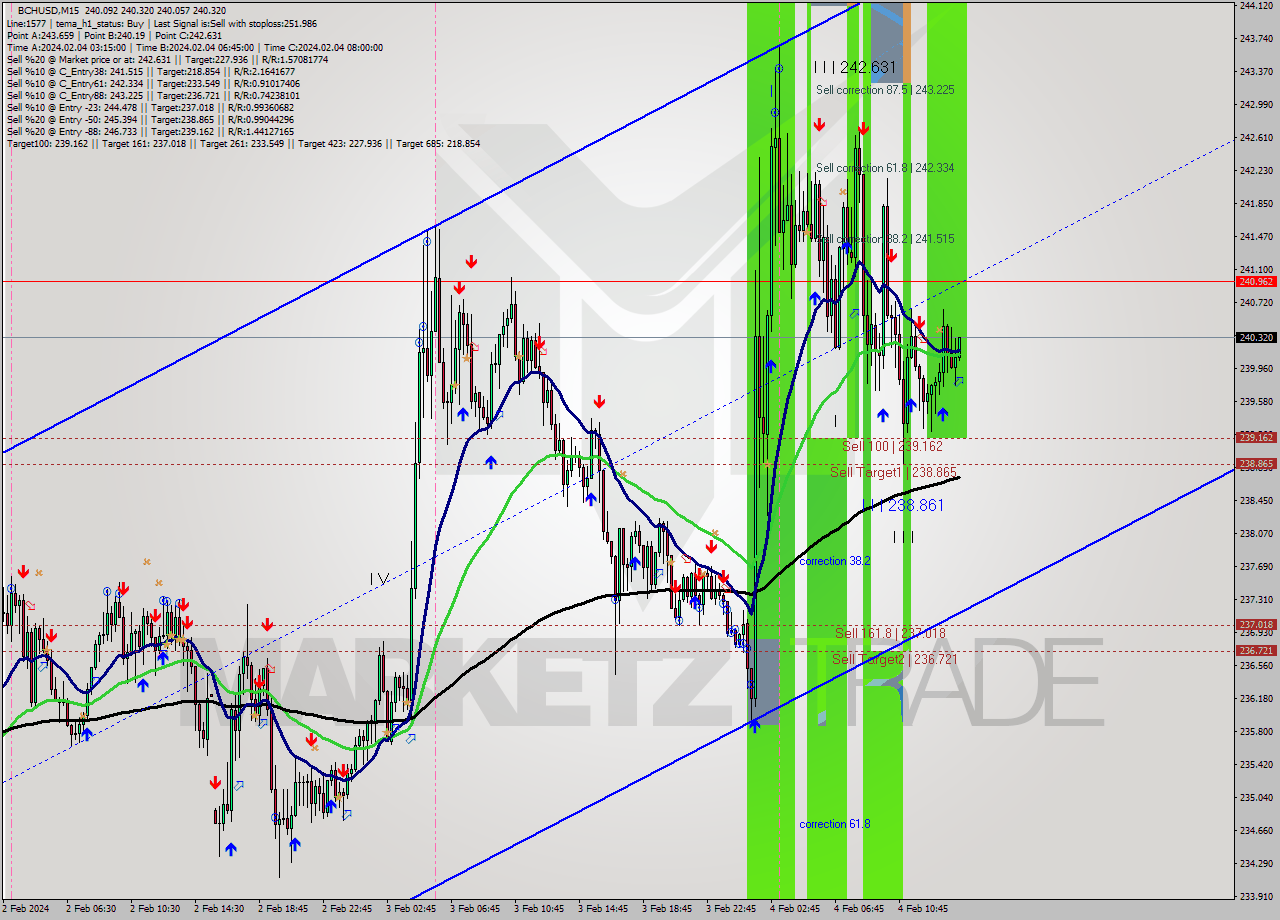Click the '3 Feb 02:45' time axis label
The height and width of the screenshot is (920, 1280).
[411, 909]
